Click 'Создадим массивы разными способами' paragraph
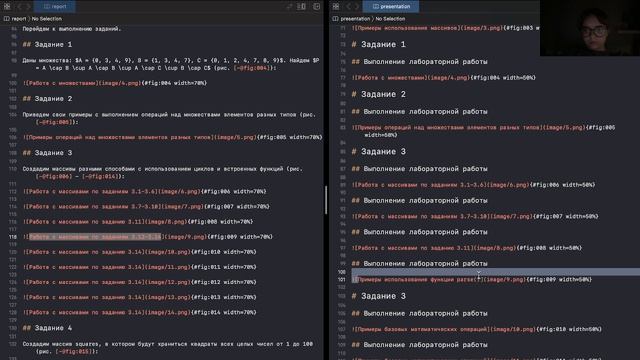 [x=162, y=173]
